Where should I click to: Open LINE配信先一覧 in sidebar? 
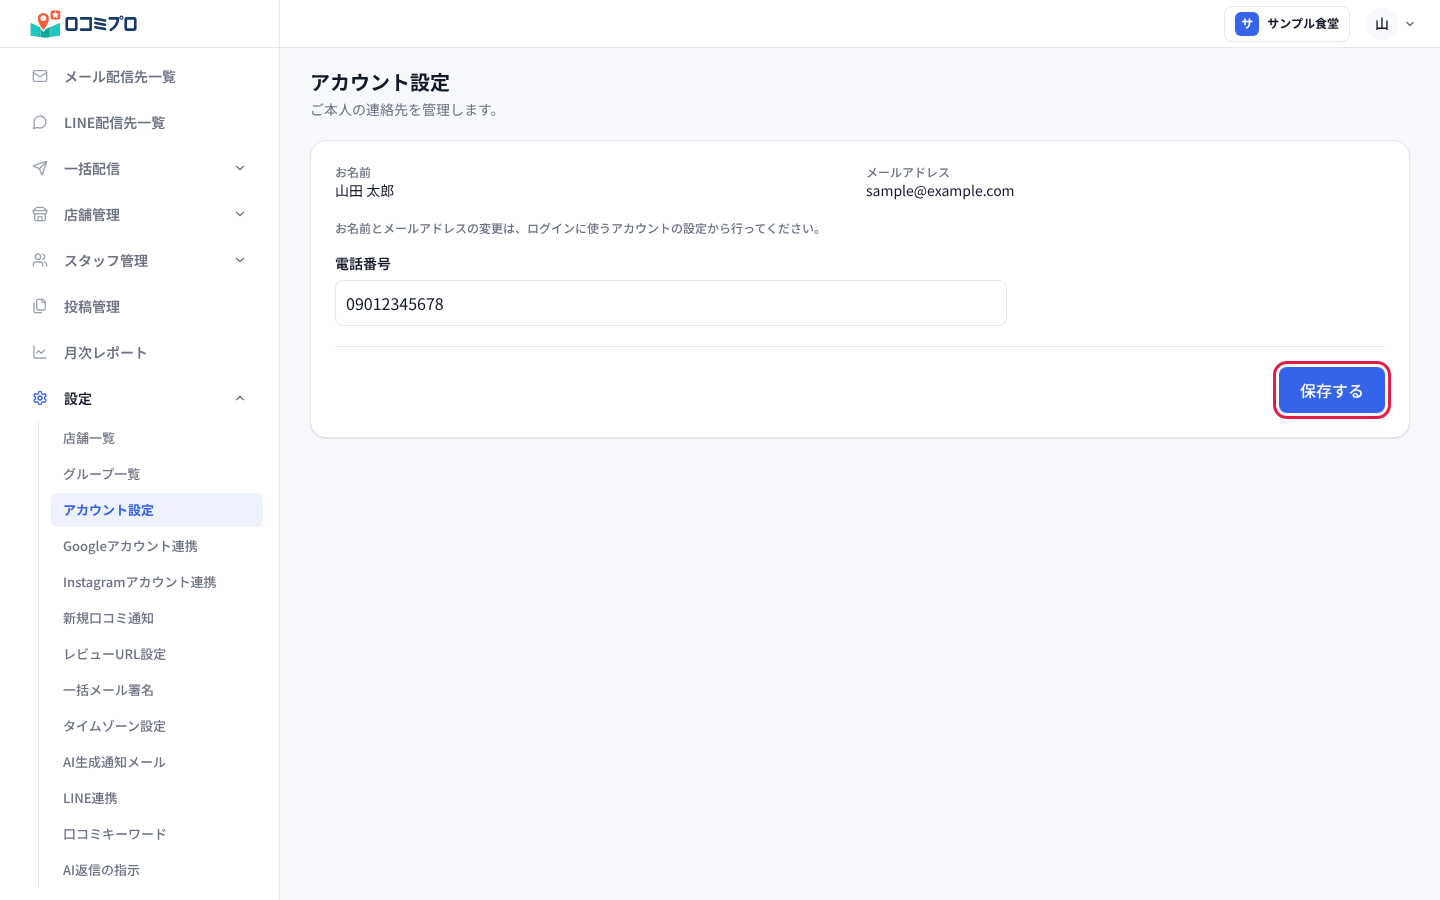click(x=140, y=123)
